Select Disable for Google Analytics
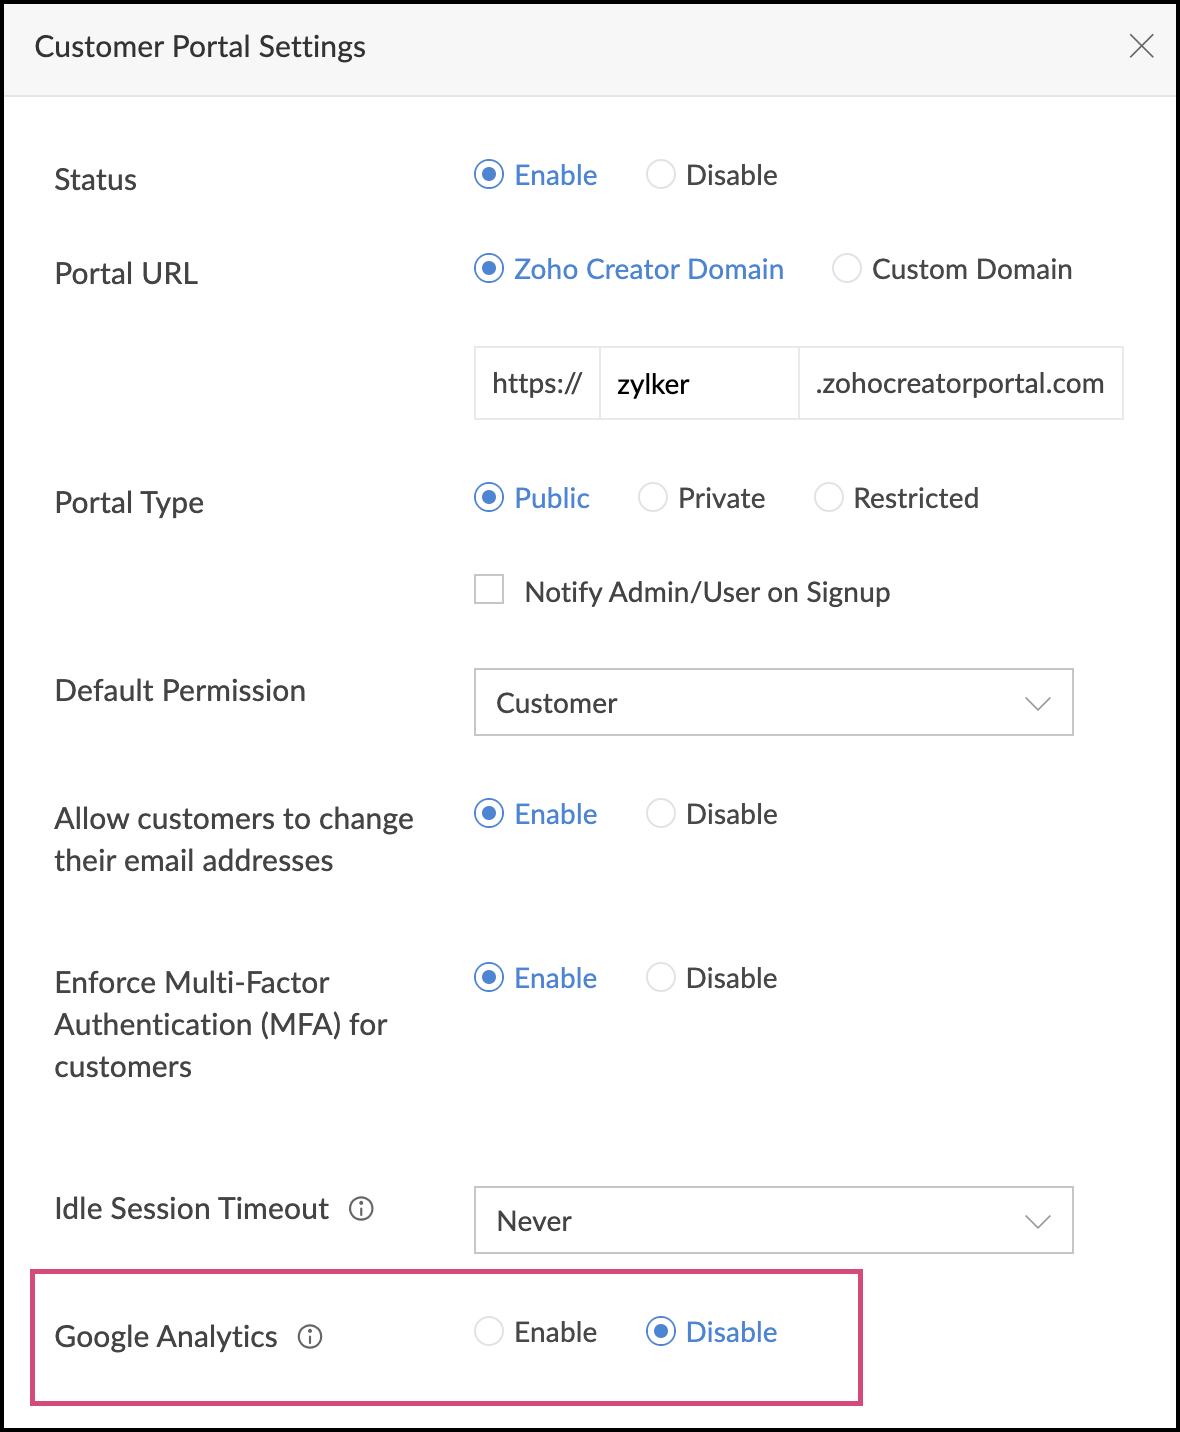 (x=661, y=1332)
